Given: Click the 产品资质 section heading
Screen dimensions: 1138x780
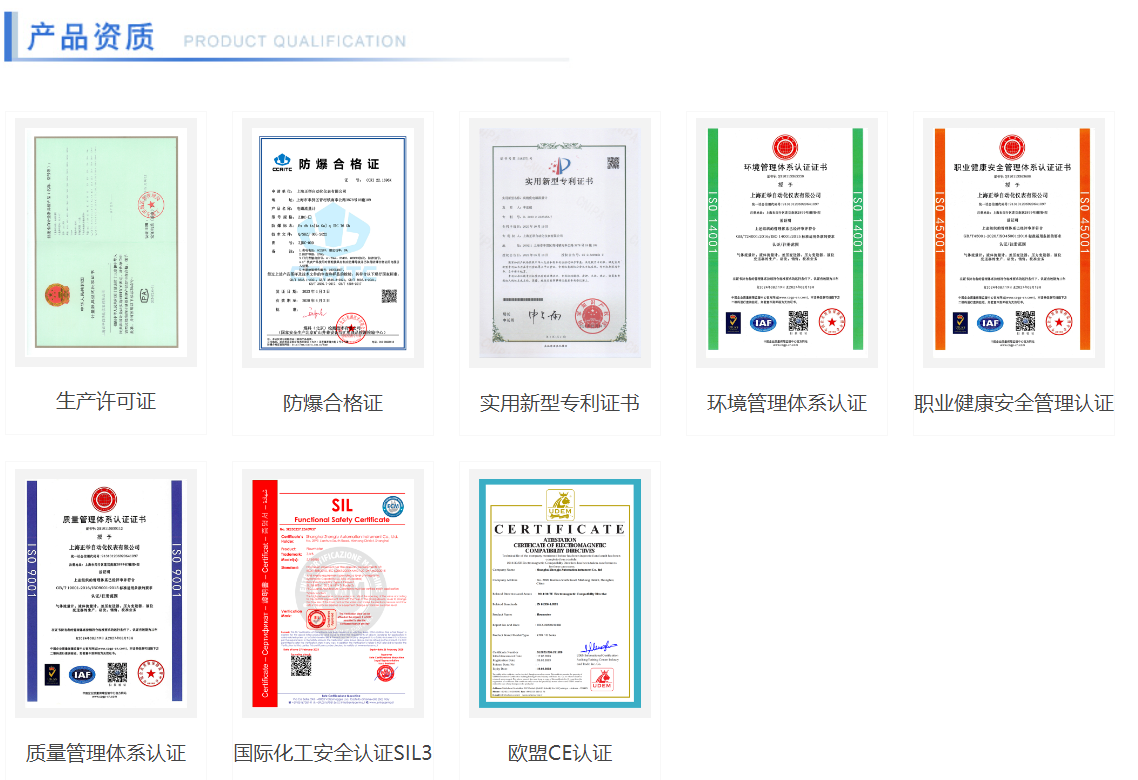Looking at the screenshot, I should point(90,38).
